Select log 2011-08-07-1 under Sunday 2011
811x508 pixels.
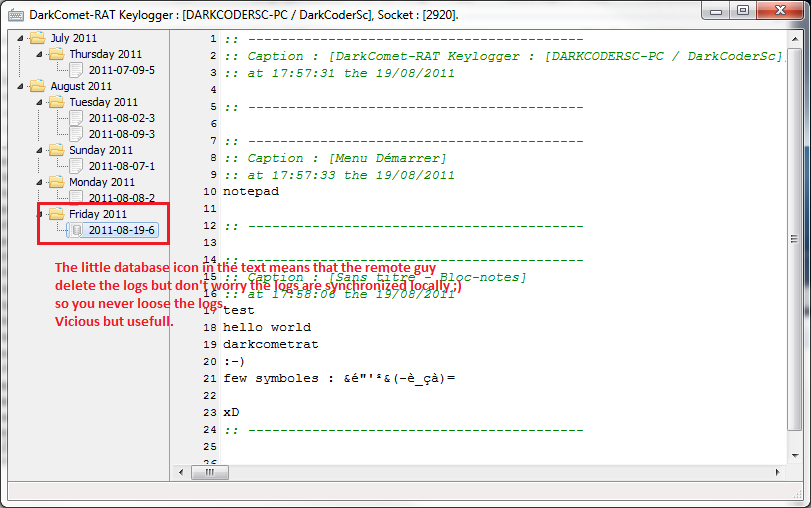(121, 166)
